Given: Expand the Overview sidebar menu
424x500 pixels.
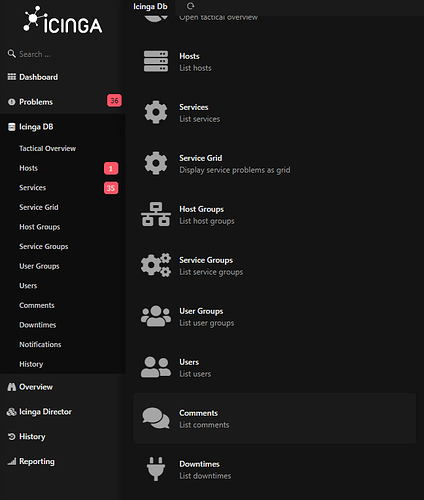Looking at the screenshot, I should click(36, 387).
